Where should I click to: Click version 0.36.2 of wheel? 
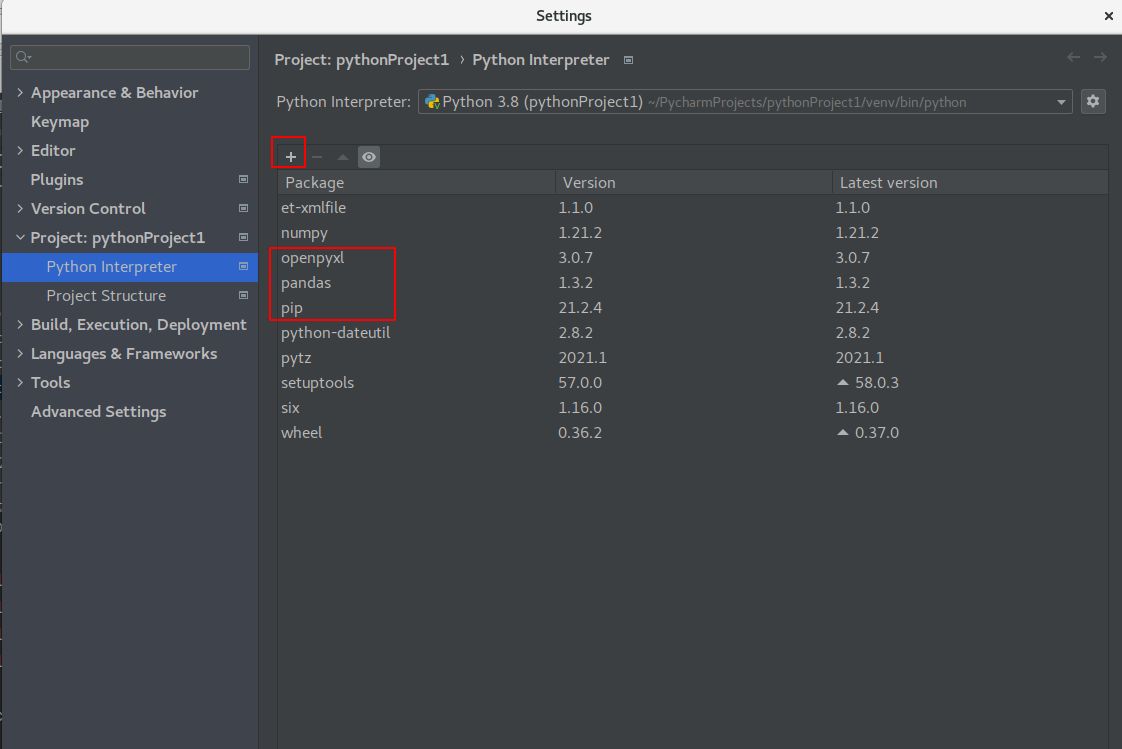(x=580, y=433)
